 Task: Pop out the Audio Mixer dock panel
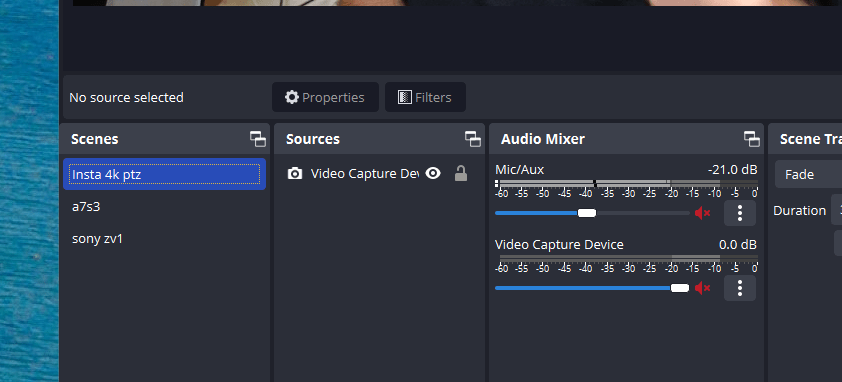tap(752, 139)
